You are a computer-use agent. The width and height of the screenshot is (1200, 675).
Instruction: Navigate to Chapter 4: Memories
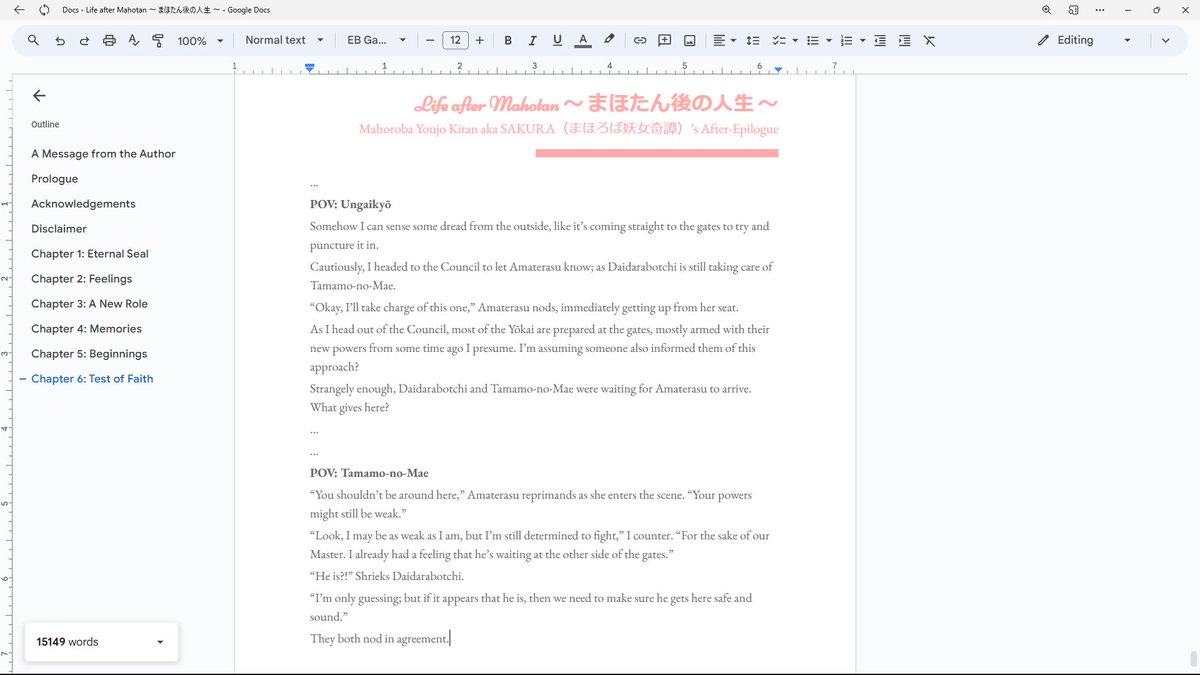click(x=86, y=329)
